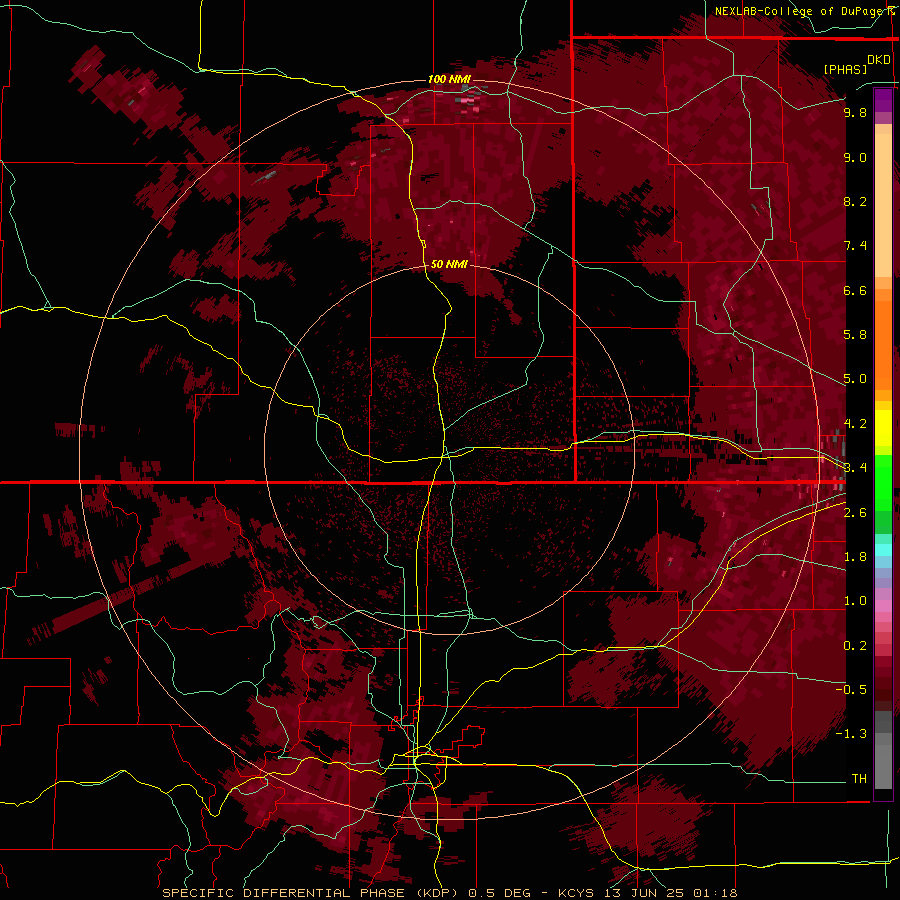
Task: Click the 1.8 value on the scale
Action: click(x=855, y=557)
